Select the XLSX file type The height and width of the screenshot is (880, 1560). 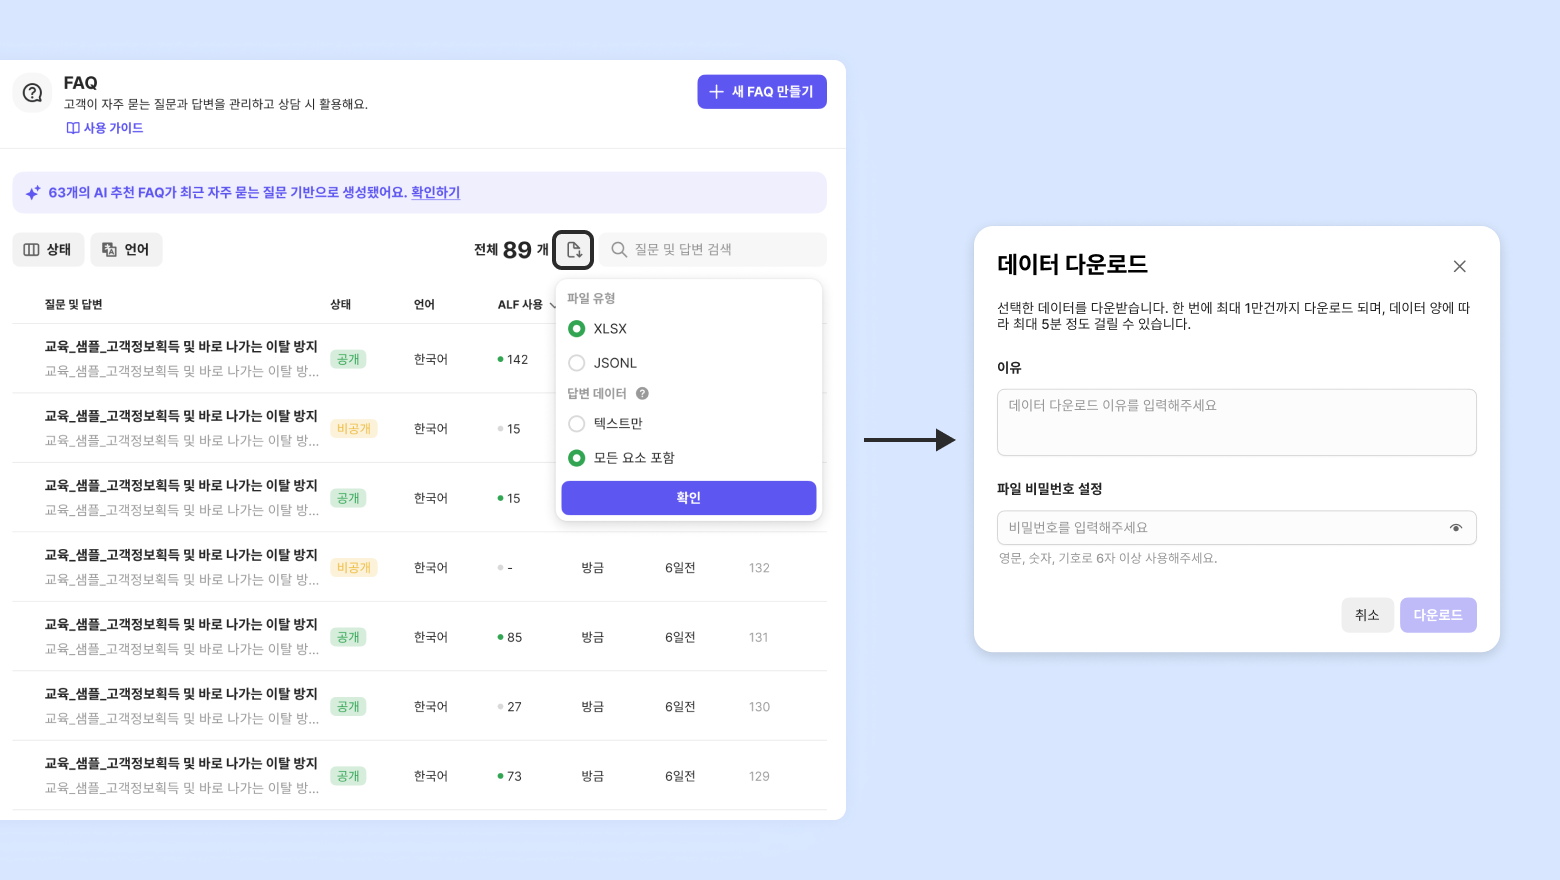point(597,329)
